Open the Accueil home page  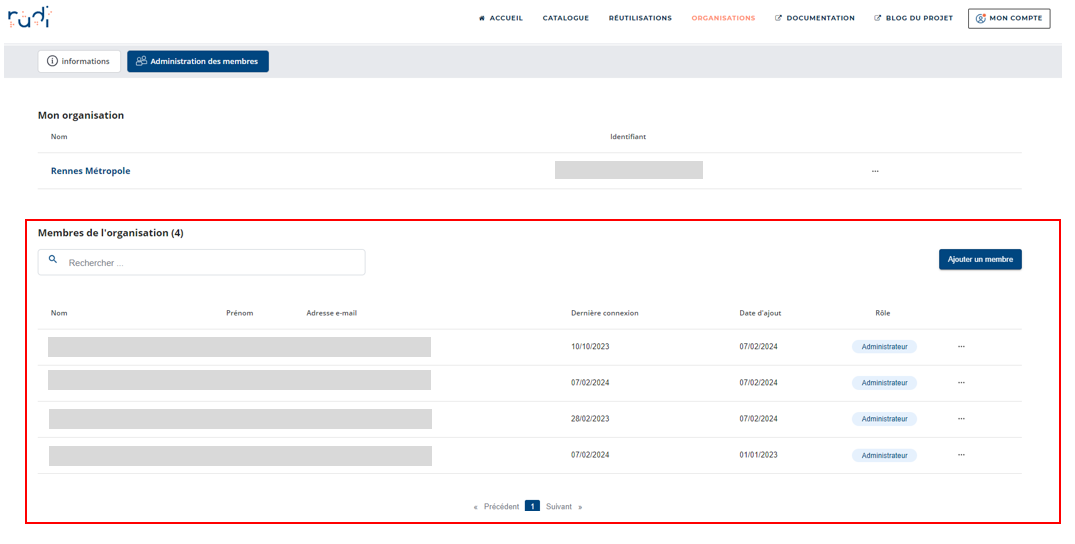501,19
